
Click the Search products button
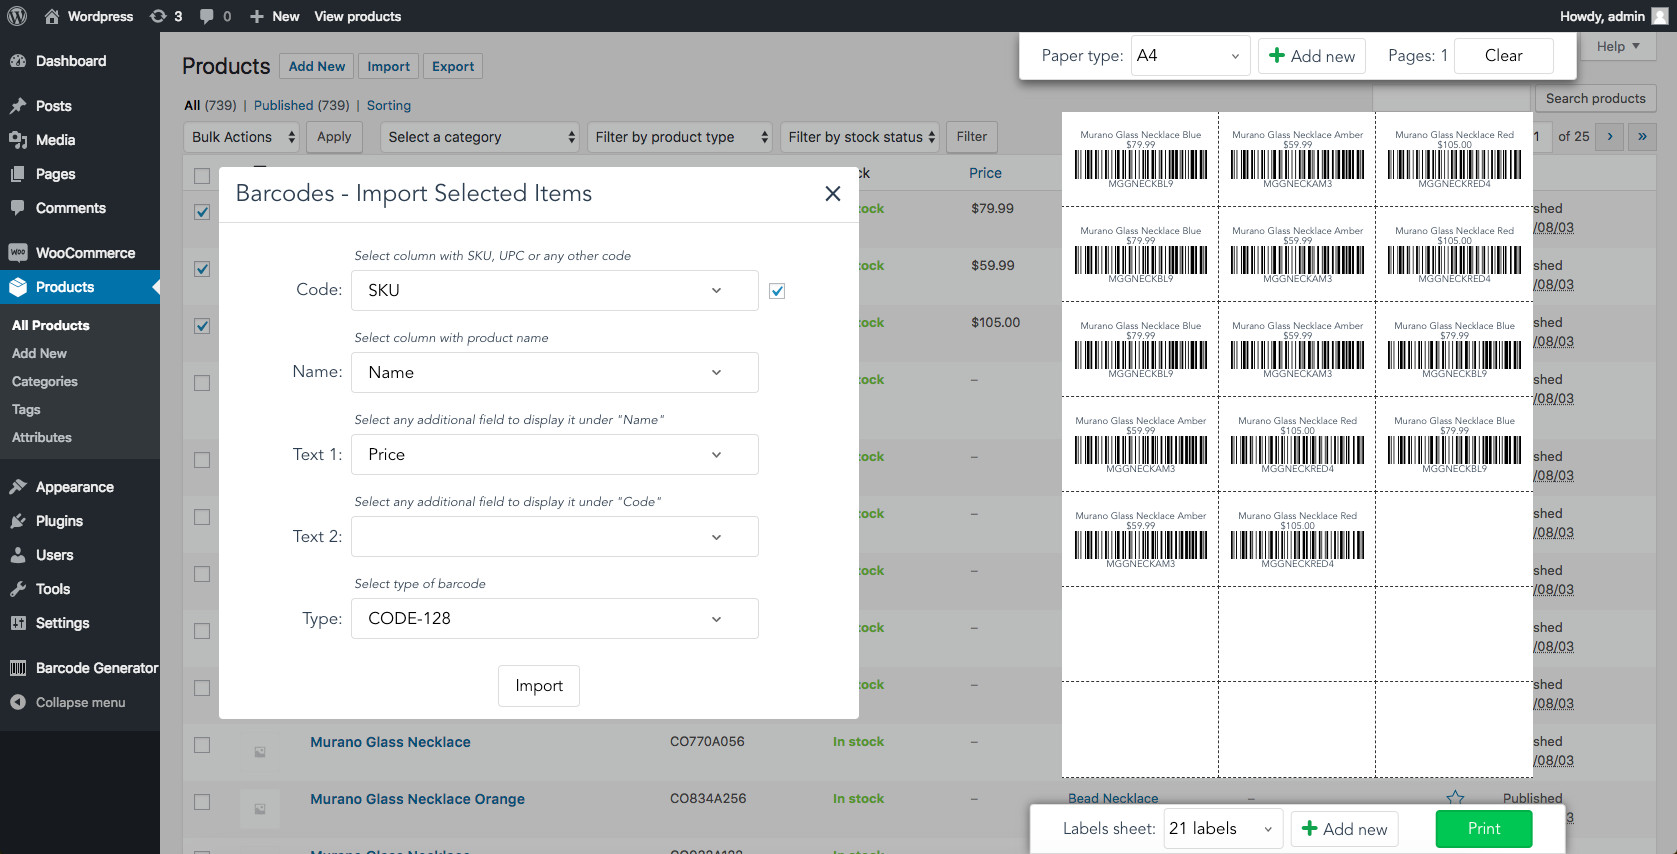[1595, 98]
